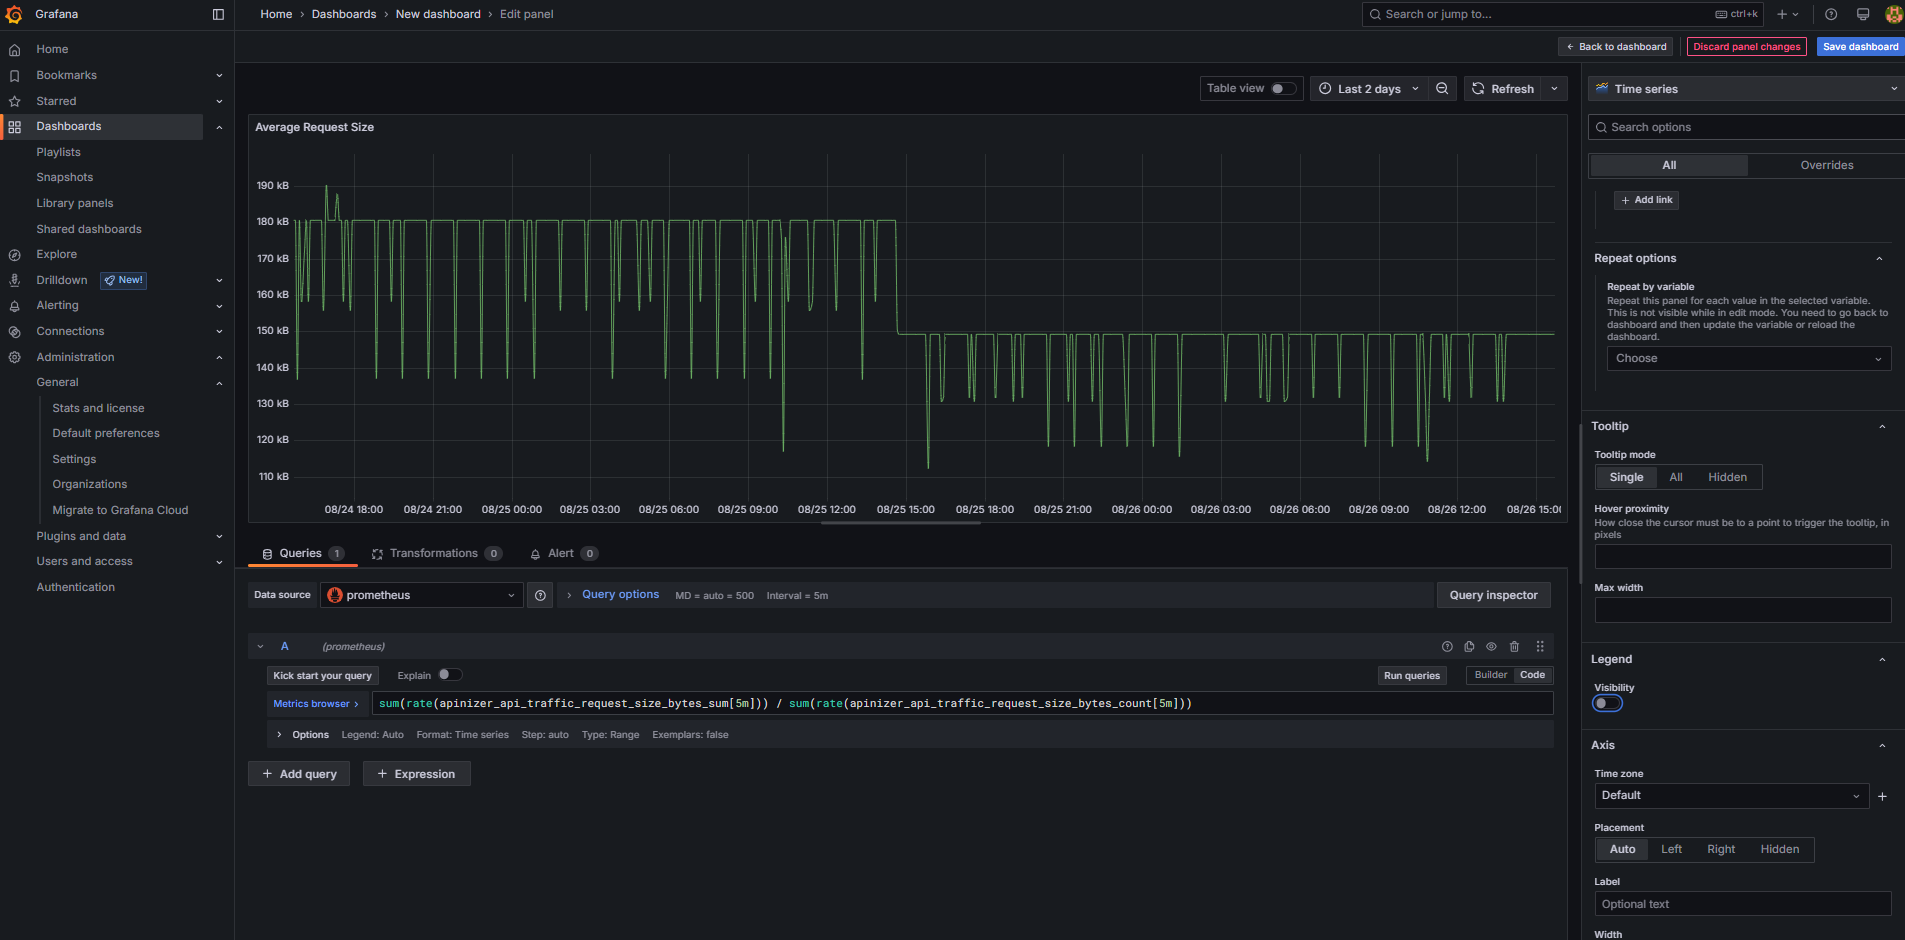The width and height of the screenshot is (1905, 940).
Task: Switch to the Transformations tab
Action: (x=436, y=554)
